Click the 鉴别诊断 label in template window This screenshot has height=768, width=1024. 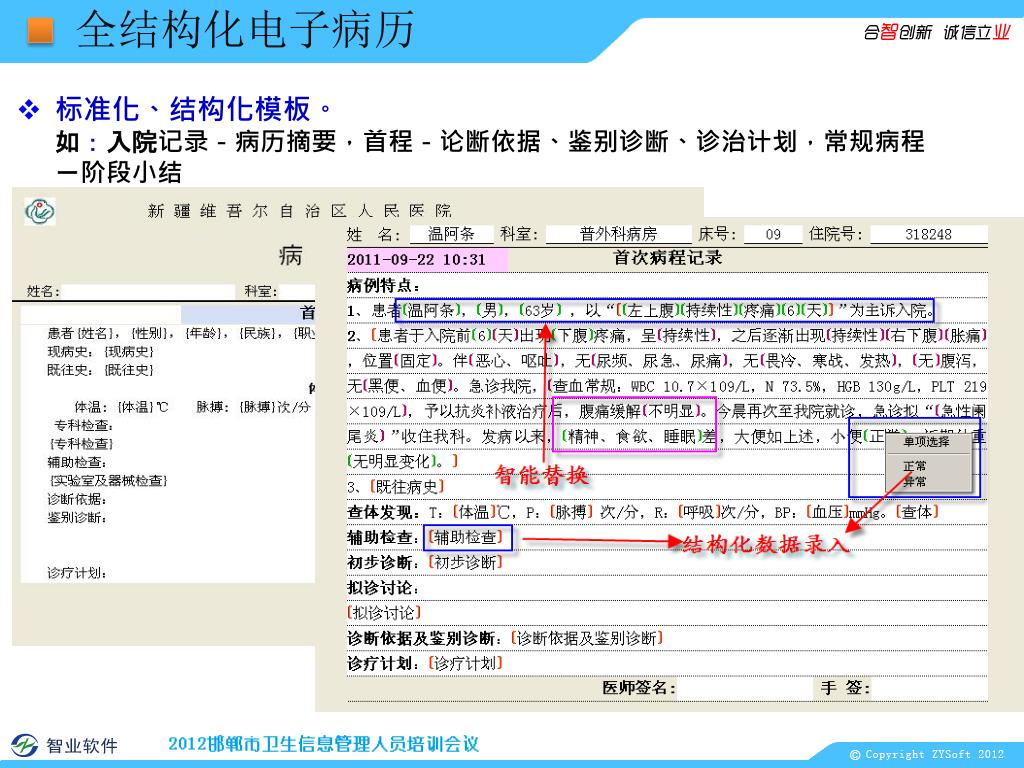click(x=76, y=518)
